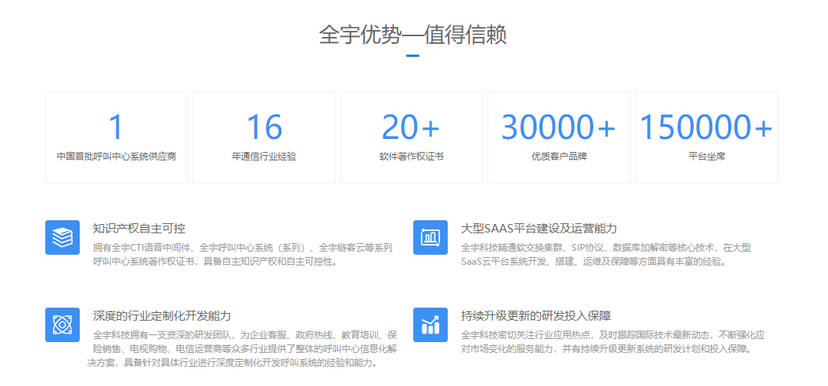Click the 持续升级更新的研发投入保障 heading
This screenshot has height=386, width=828.
point(536,316)
